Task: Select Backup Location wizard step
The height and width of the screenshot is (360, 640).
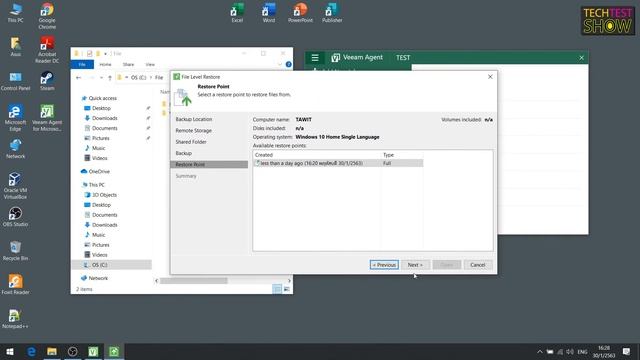Action: (x=194, y=119)
